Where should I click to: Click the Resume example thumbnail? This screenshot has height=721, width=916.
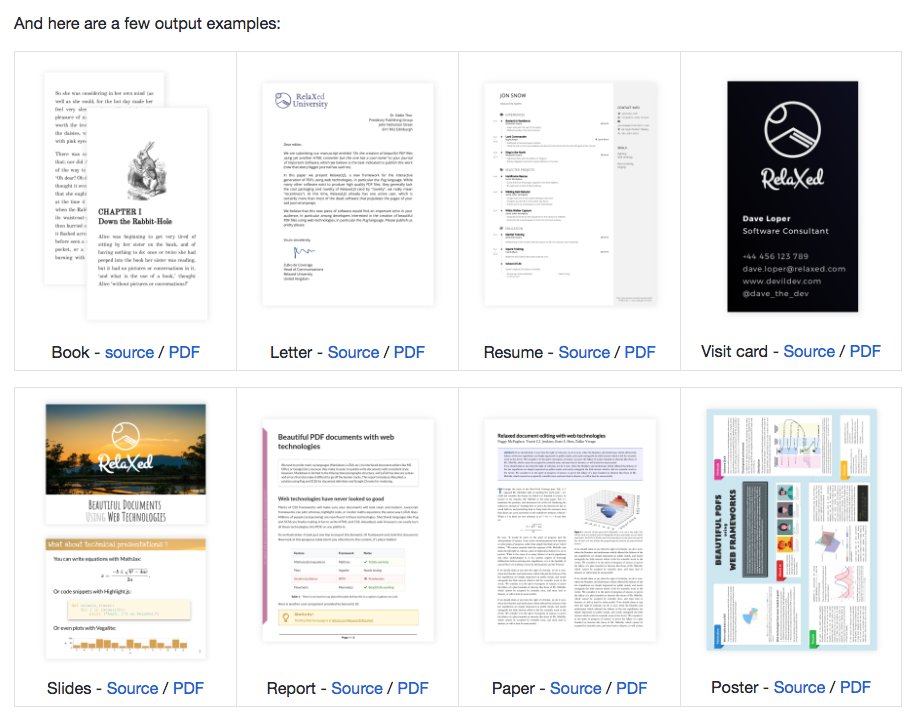click(x=570, y=194)
